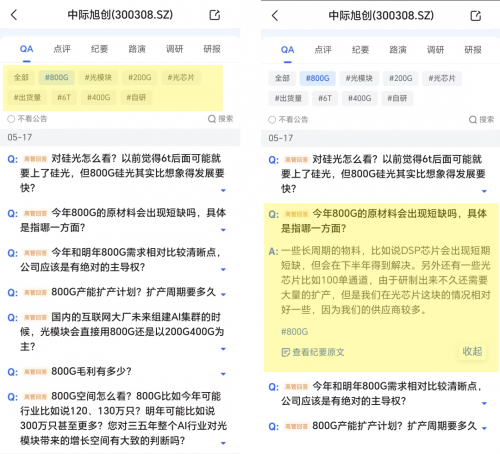This screenshot has height=454, width=500.
Task: Select #400G filter tag on left screen
Action: coord(99,98)
